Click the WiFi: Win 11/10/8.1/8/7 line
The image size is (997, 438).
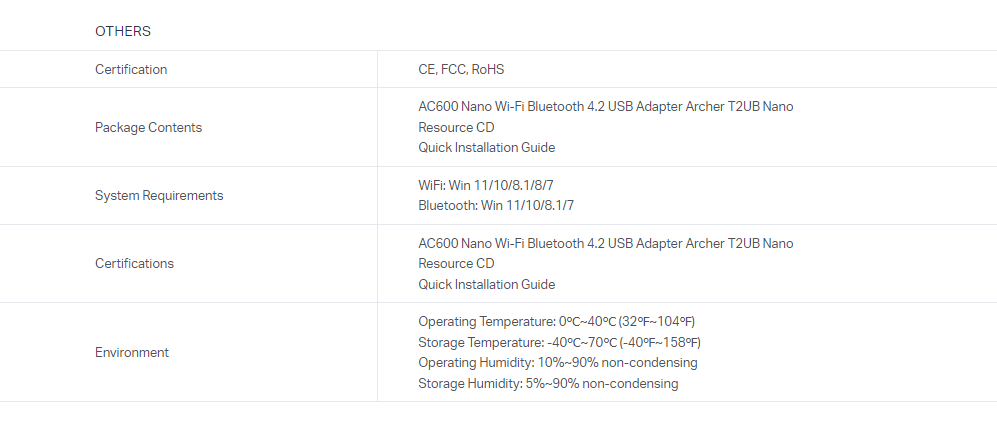coord(486,185)
